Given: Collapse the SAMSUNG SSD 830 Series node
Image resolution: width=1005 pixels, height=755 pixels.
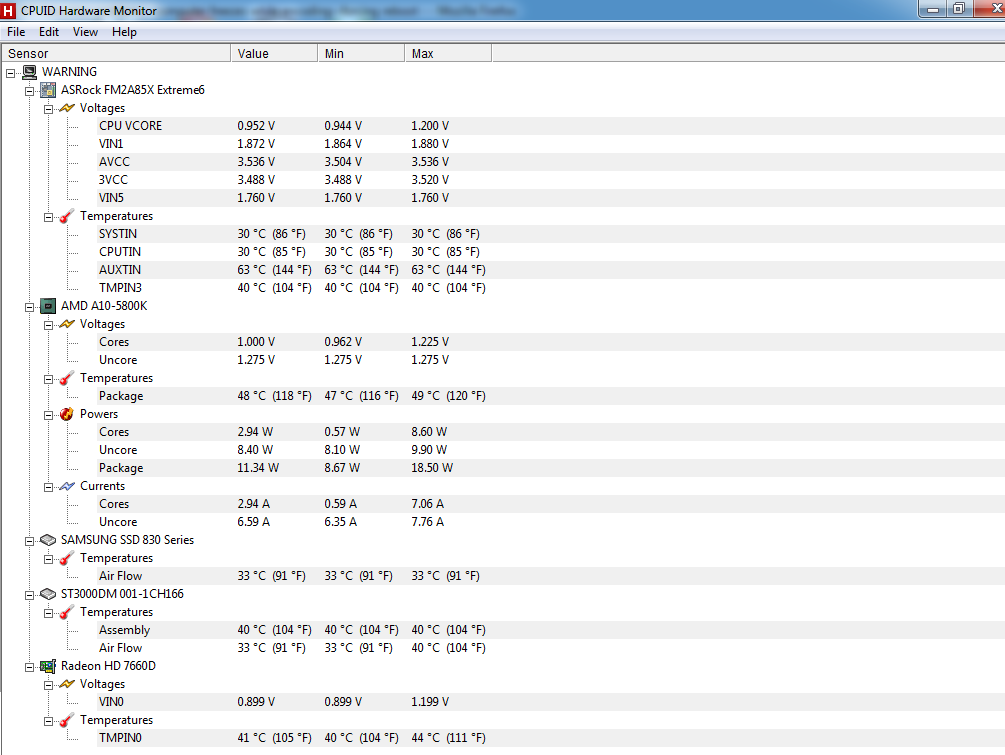Looking at the screenshot, I should click(29, 541).
